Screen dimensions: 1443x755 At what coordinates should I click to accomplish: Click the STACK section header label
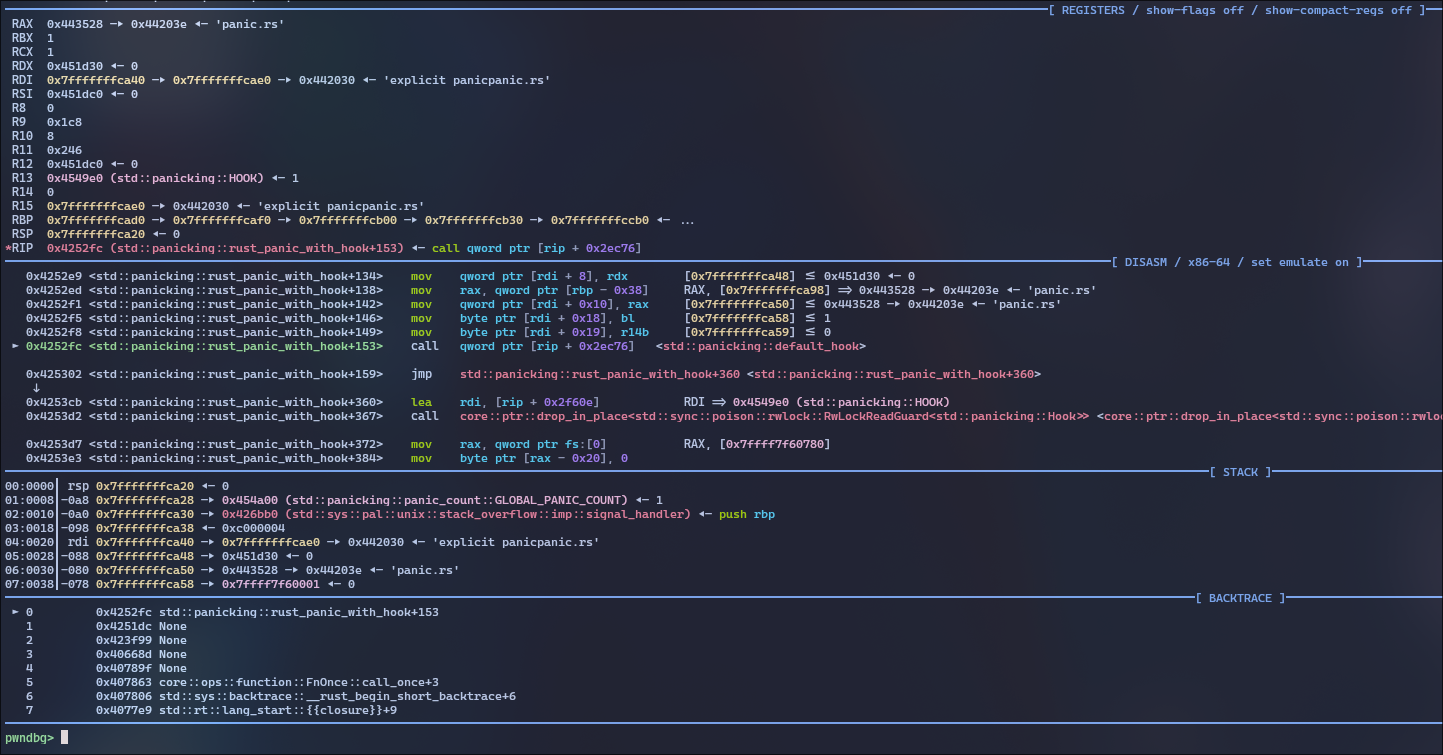coord(1240,472)
